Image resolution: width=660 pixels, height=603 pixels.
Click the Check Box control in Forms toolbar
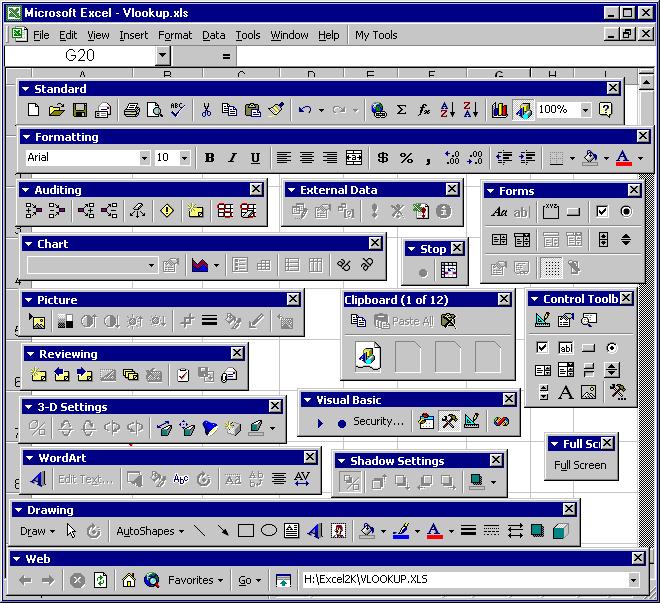tap(602, 211)
